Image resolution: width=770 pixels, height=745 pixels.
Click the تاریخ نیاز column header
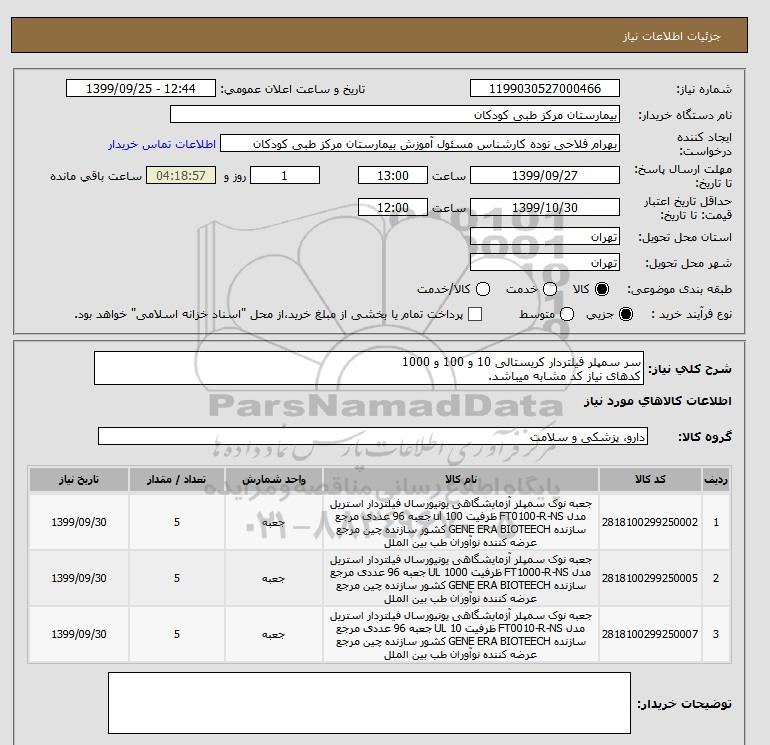[x=79, y=479]
